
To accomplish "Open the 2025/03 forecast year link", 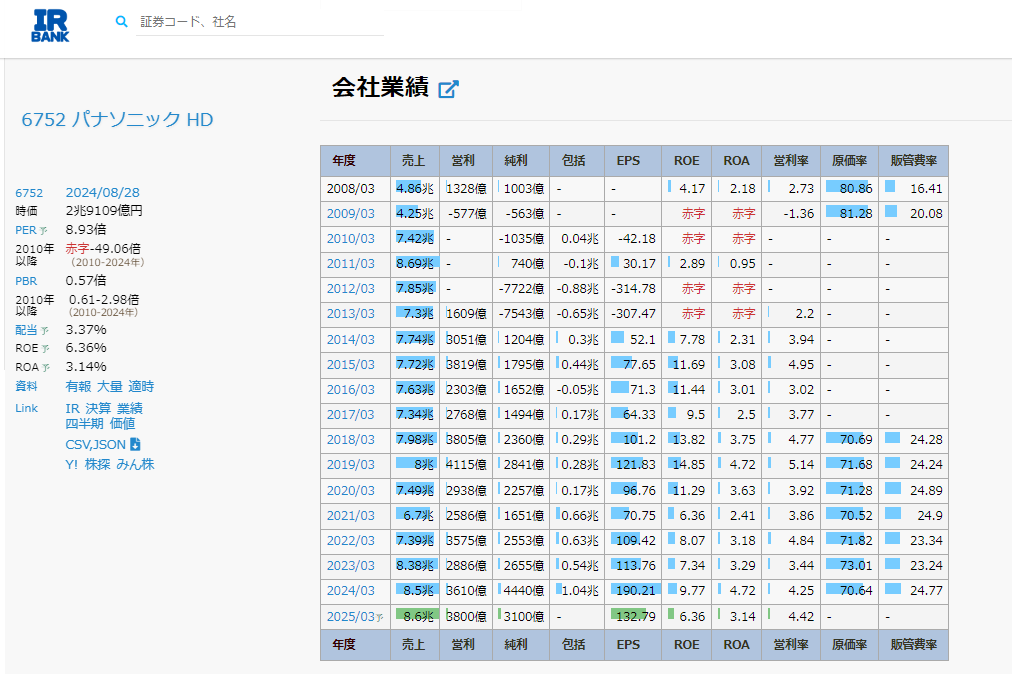I will pyautogui.click(x=350, y=617).
